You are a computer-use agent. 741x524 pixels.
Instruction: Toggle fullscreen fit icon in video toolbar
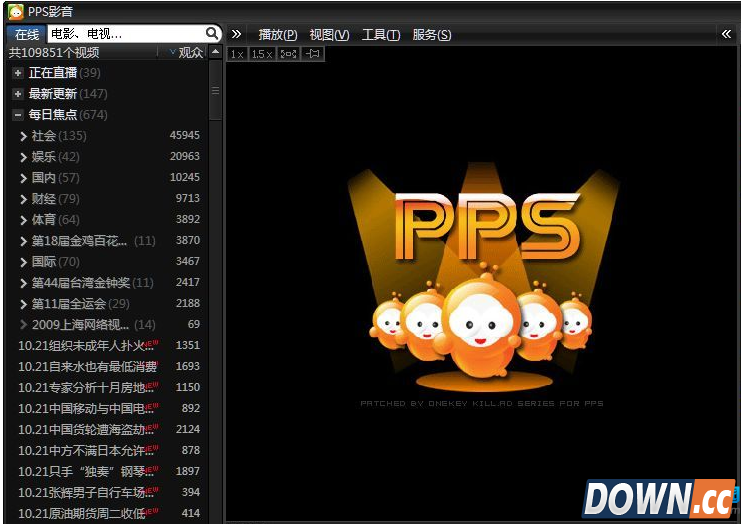[288, 54]
